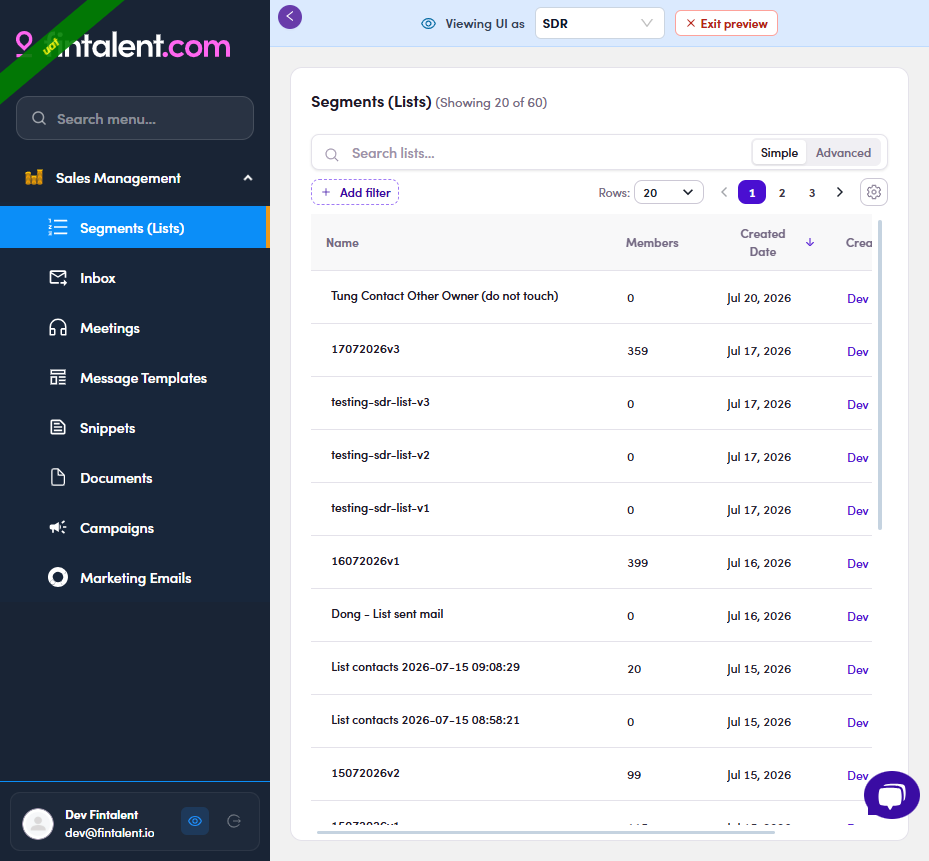Click the Exit preview button
This screenshot has width=929, height=861.
[x=726, y=23]
